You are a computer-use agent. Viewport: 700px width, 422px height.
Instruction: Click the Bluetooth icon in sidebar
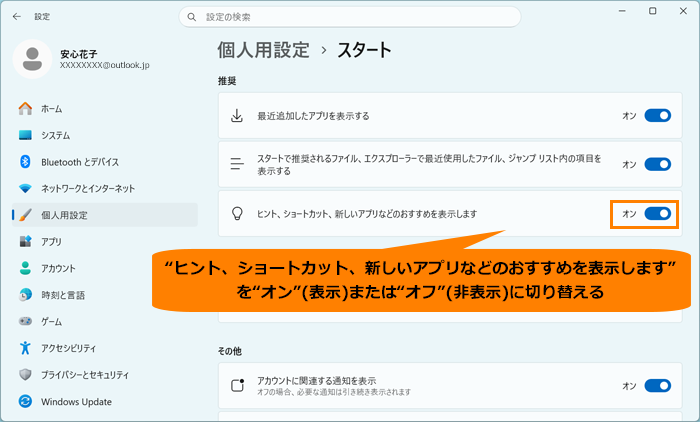25,162
